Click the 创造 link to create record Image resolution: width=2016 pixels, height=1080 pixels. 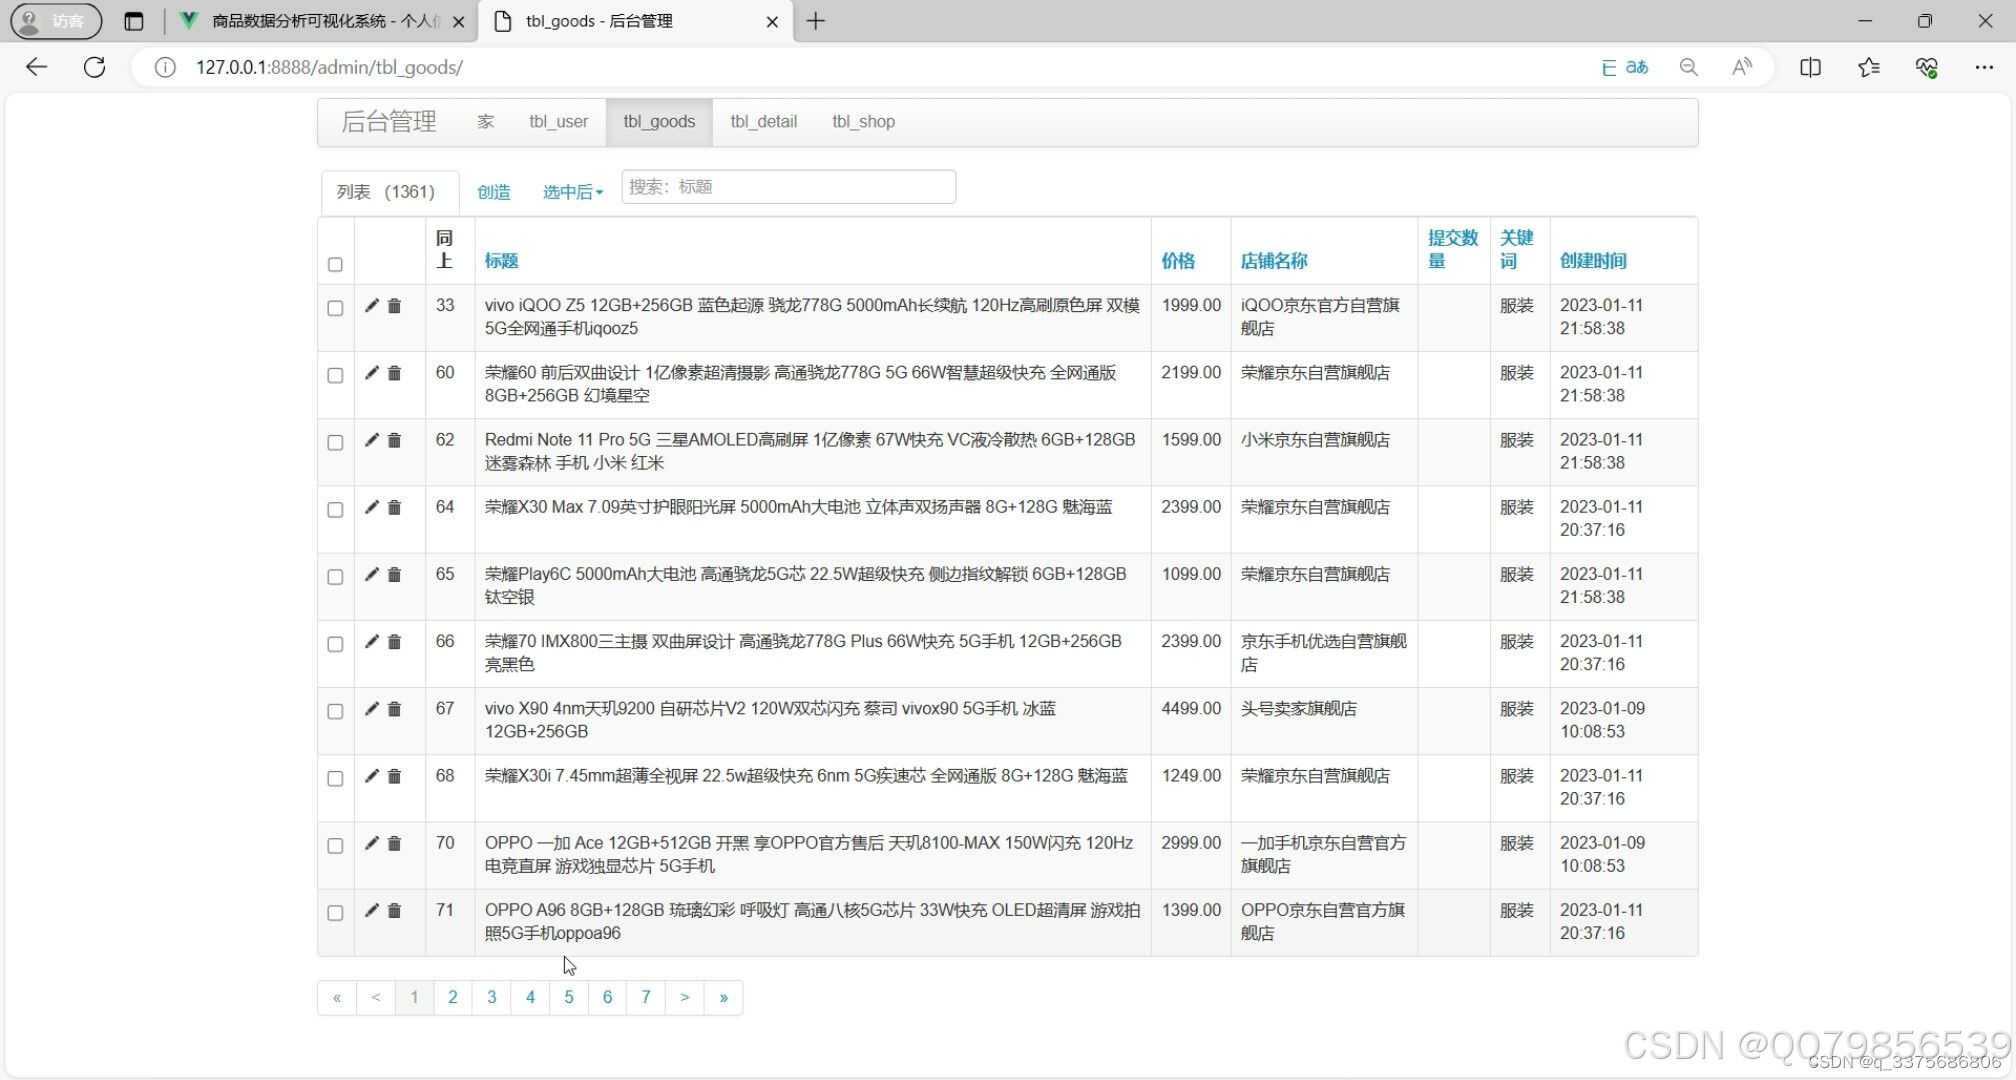tap(493, 192)
